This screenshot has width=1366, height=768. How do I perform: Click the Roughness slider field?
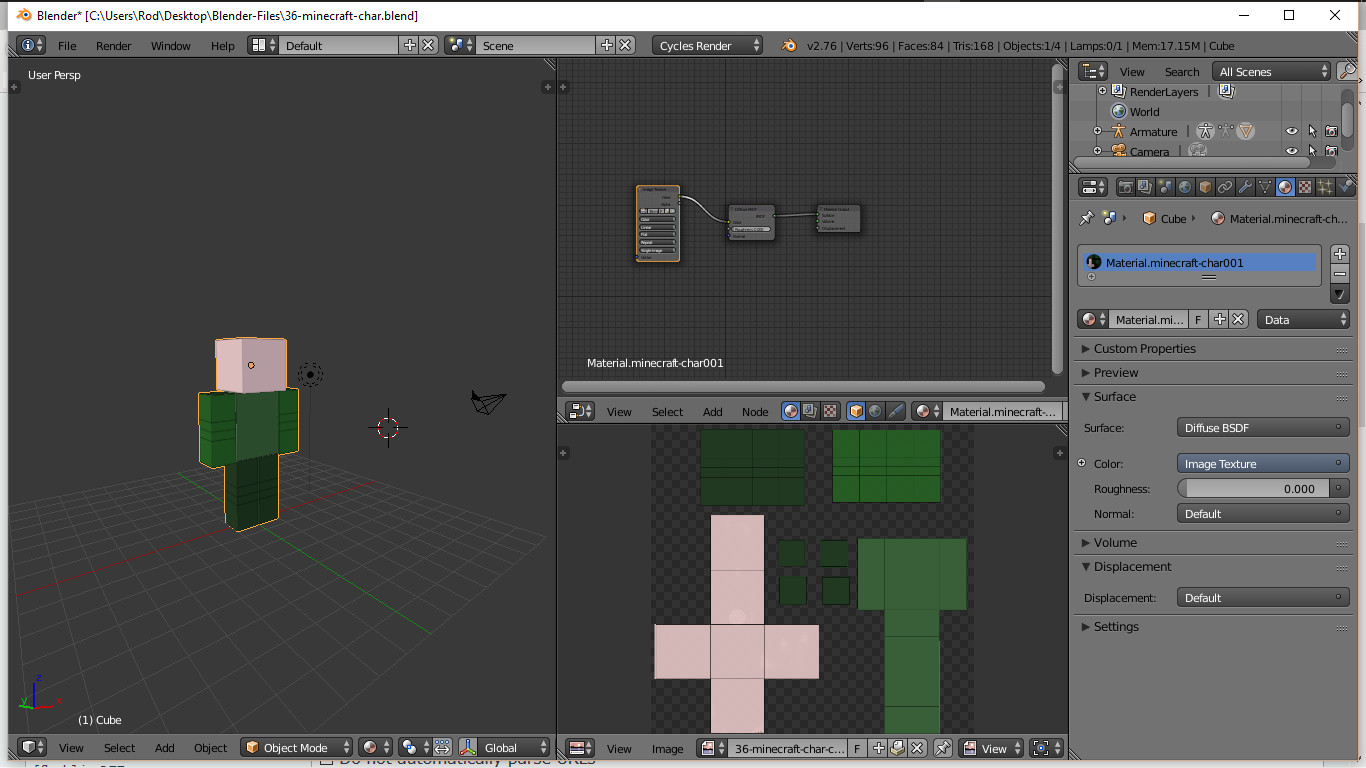click(1253, 489)
